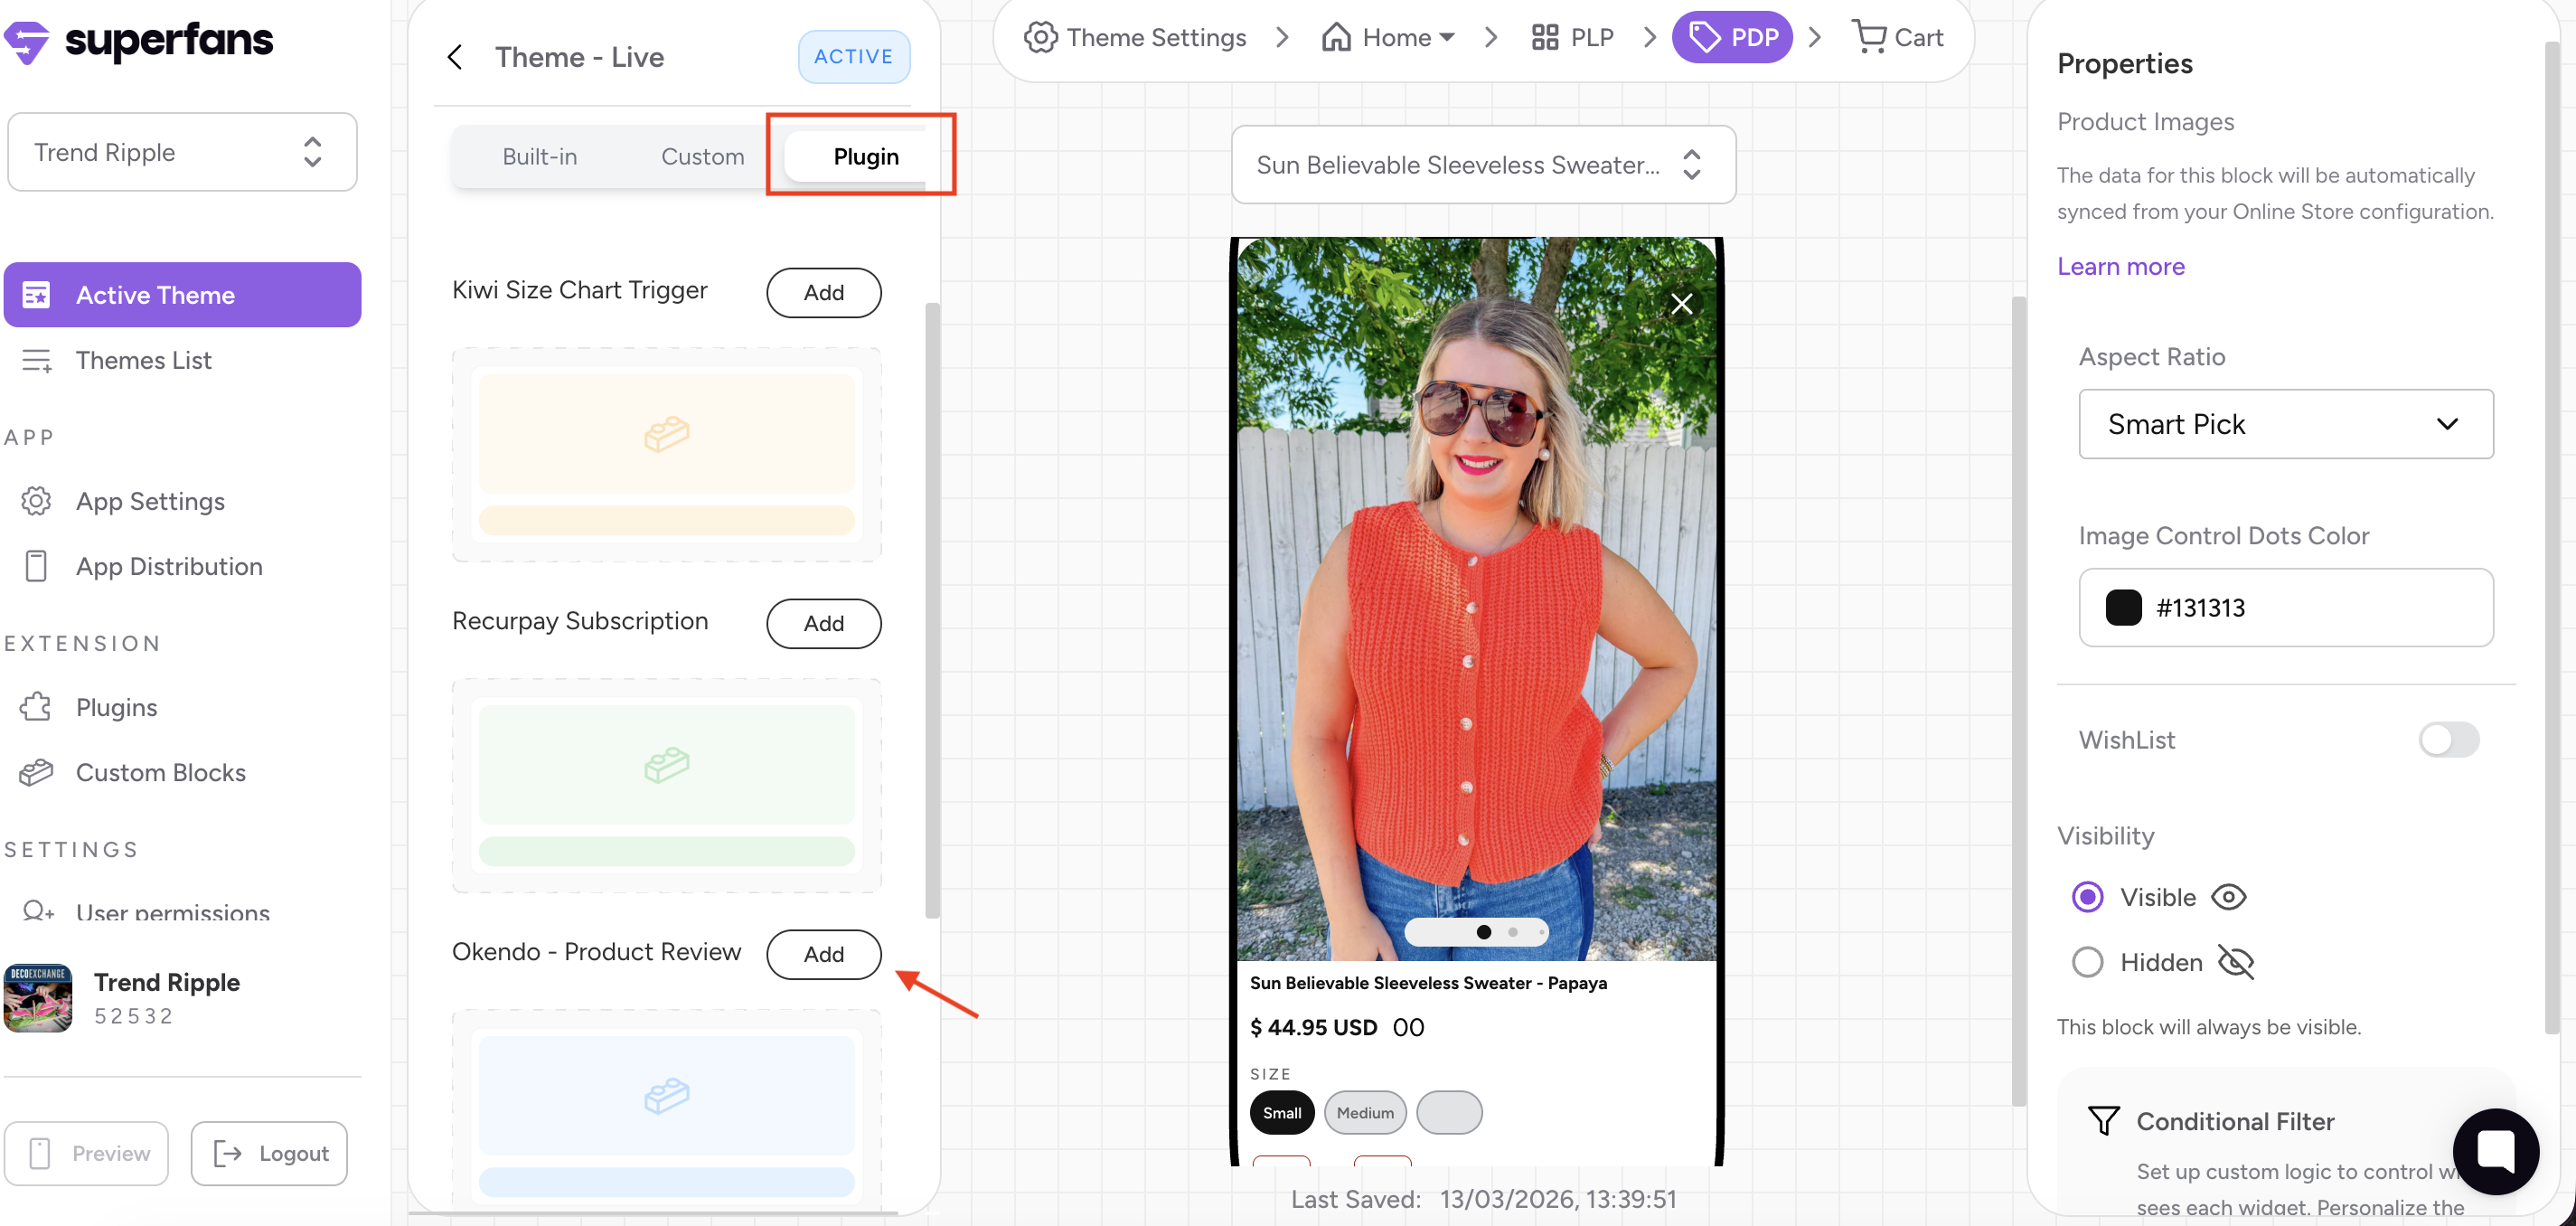The image size is (2576, 1226).
Task: Select the Hidden radio button
Action: pos(2087,962)
